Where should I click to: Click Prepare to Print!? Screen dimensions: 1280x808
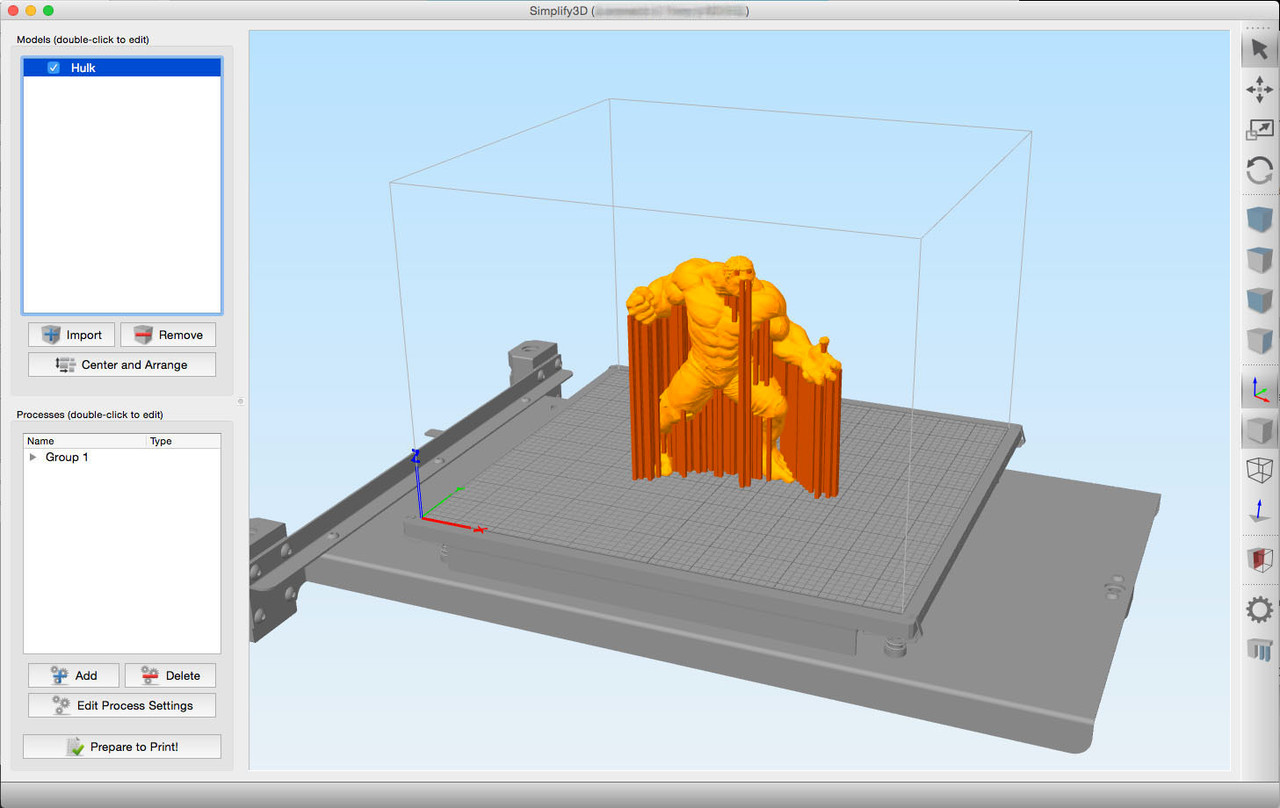[x=122, y=747]
